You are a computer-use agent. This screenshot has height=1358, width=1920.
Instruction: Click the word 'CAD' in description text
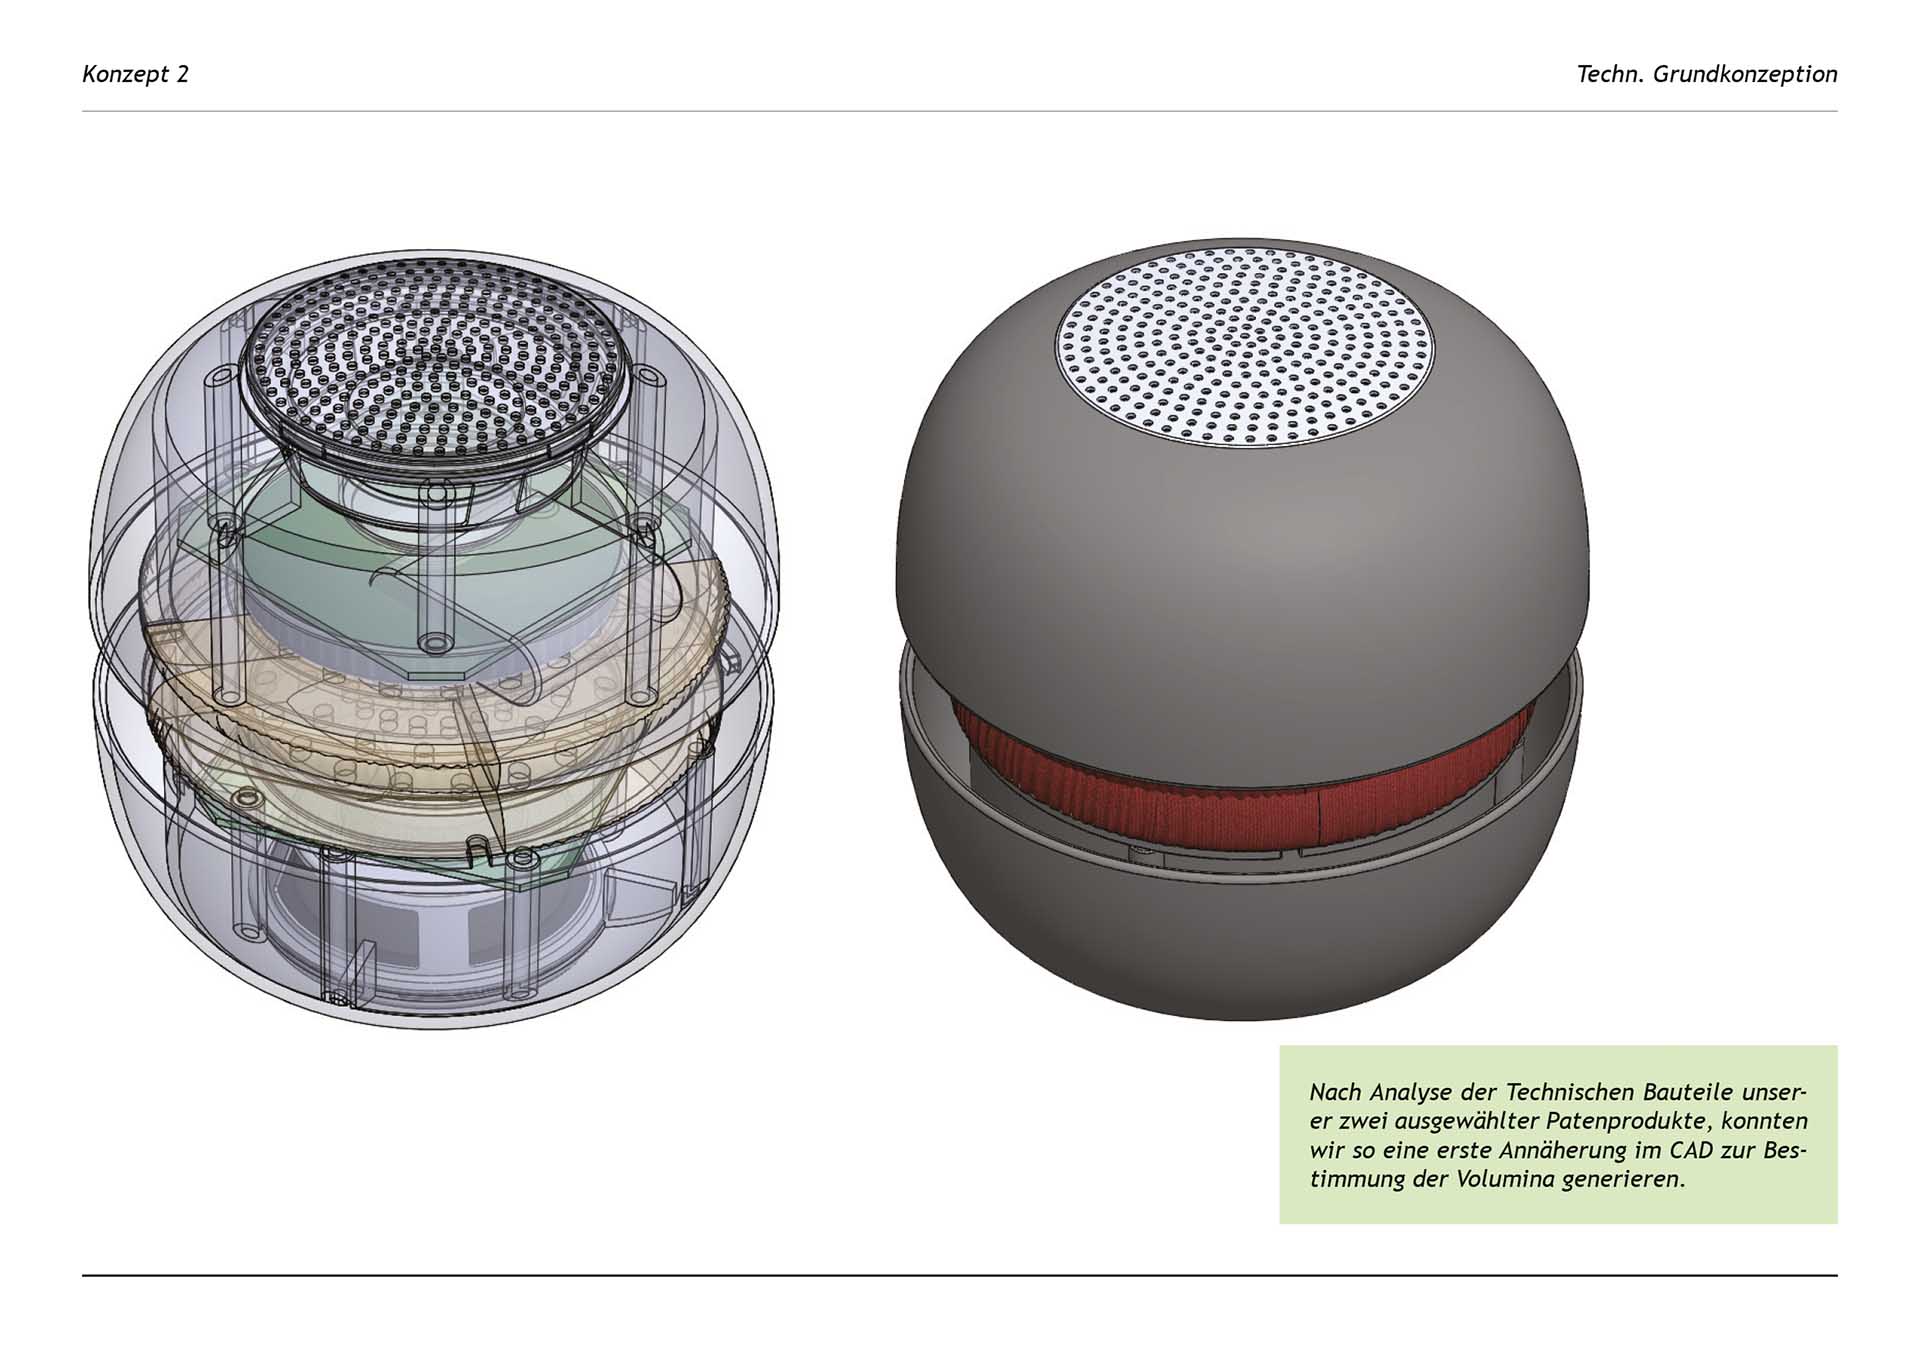1693,1150
